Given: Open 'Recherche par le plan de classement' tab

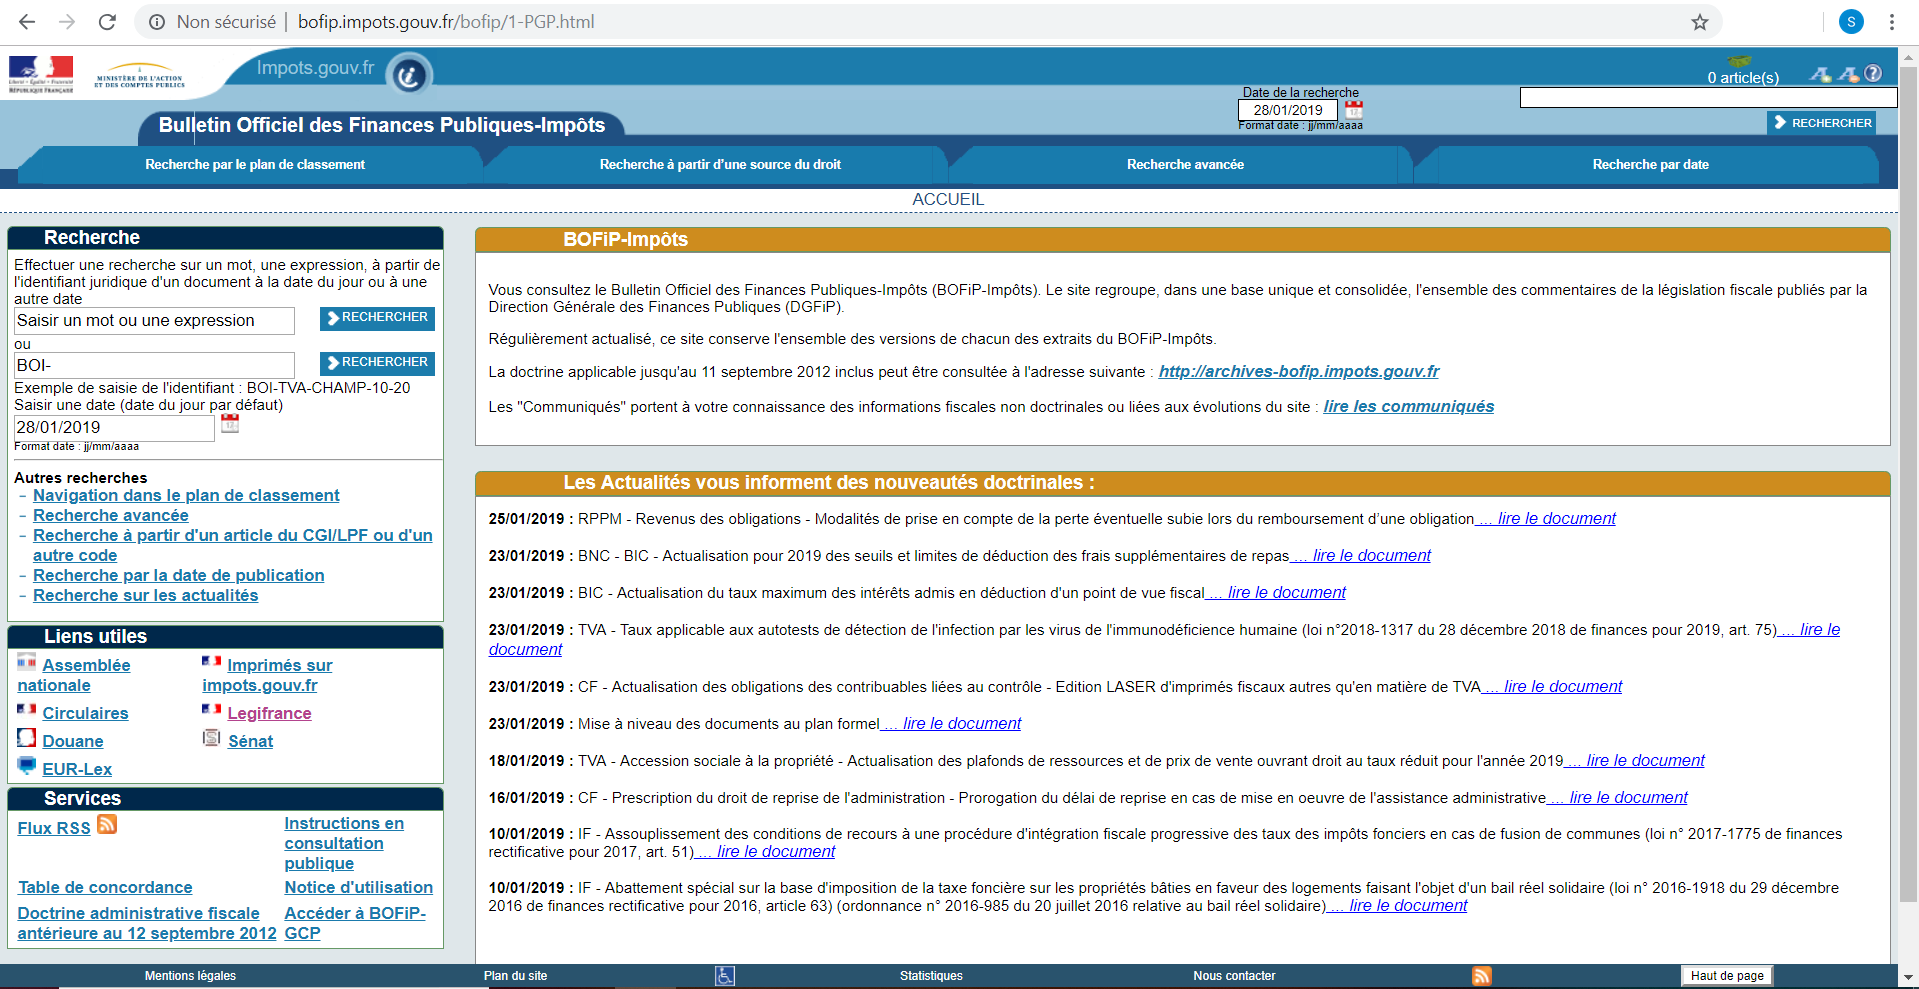Looking at the screenshot, I should [x=255, y=165].
